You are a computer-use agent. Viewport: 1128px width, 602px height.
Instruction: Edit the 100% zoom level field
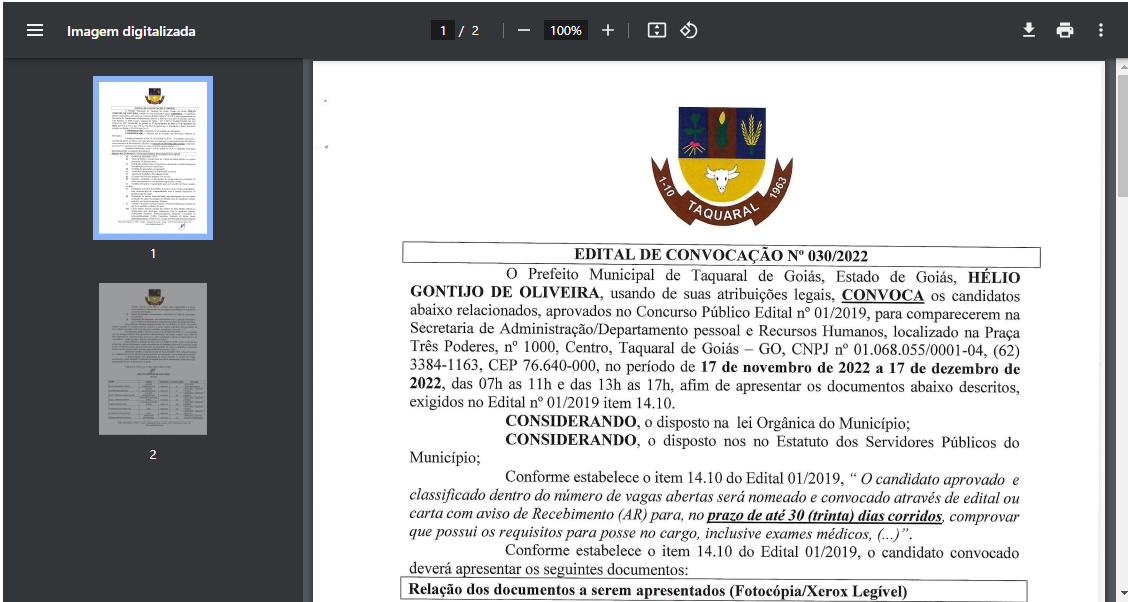pos(565,30)
